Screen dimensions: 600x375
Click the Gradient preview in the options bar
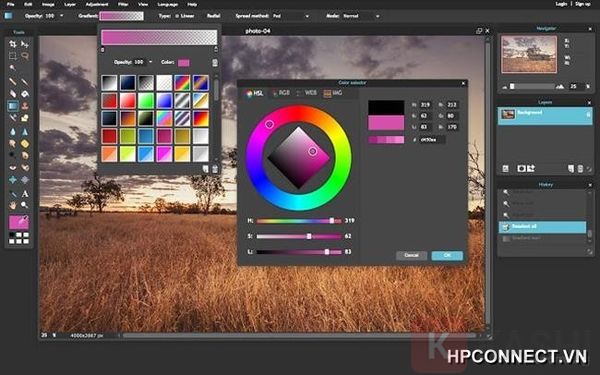[121, 16]
